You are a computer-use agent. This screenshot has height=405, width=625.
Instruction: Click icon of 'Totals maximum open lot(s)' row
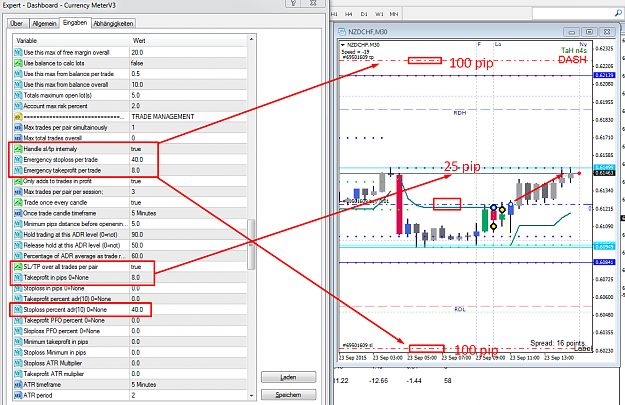18,95
